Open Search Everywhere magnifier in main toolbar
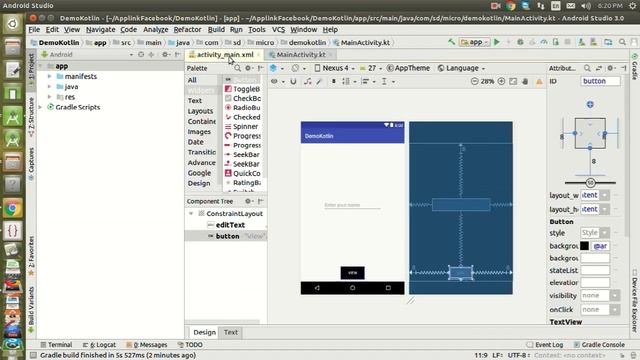The width and height of the screenshot is (640, 360). coord(622,42)
